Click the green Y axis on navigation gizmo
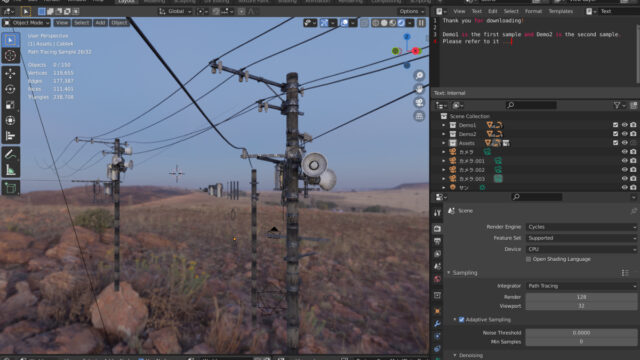The width and height of the screenshot is (640, 360). point(395,51)
